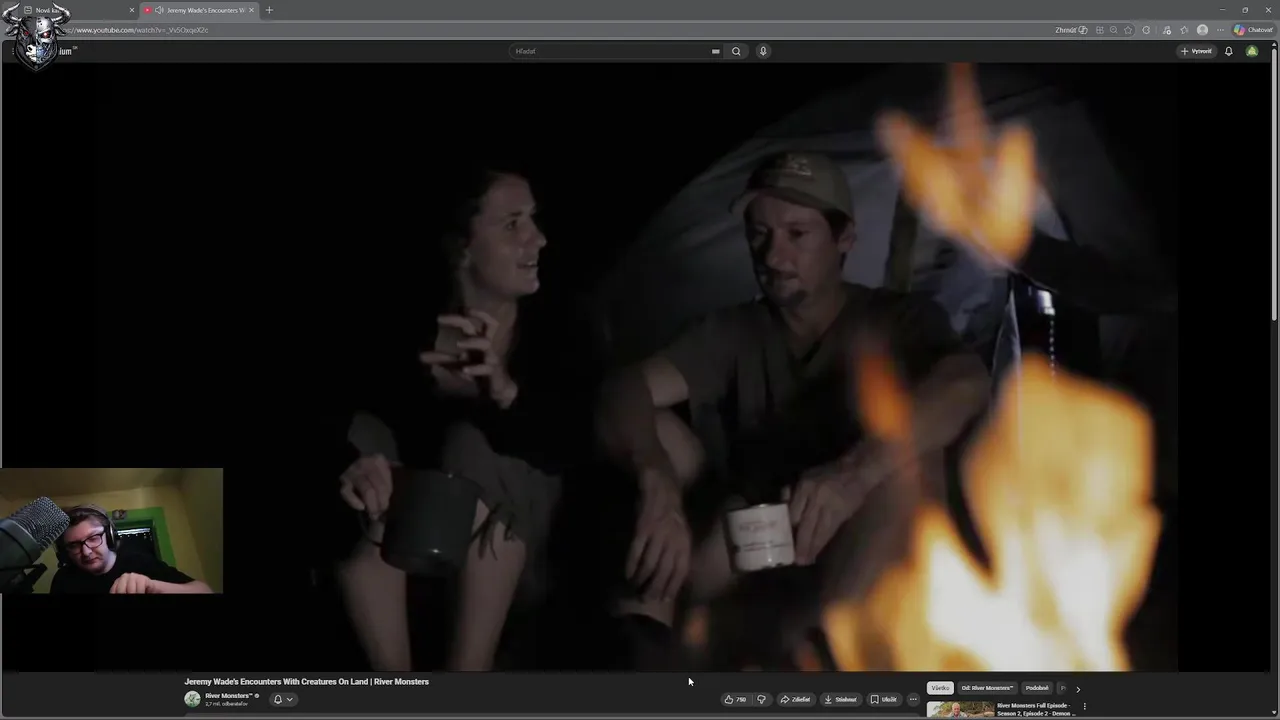Click Vytvoriť create button
The width and height of the screenshot is (1280, 720).
coord(1196,51)
